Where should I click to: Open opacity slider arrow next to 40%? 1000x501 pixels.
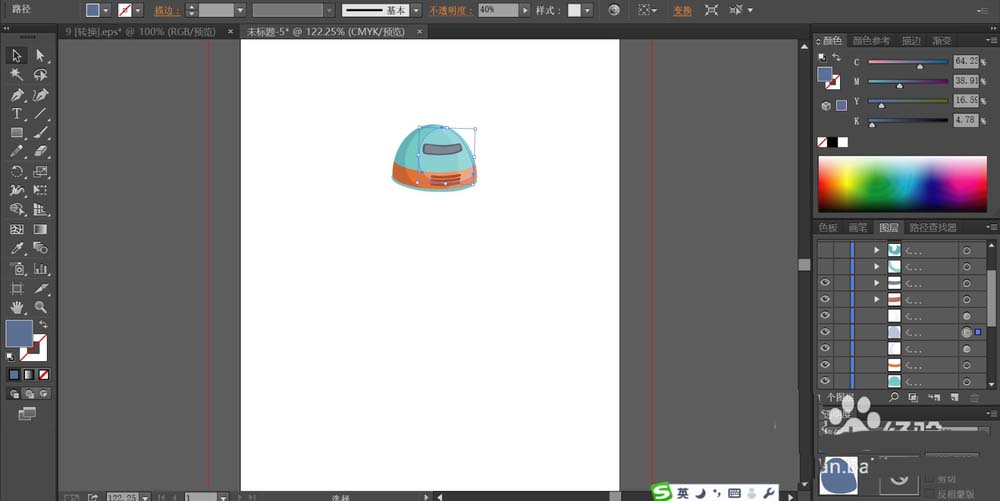tap(525, 10)
